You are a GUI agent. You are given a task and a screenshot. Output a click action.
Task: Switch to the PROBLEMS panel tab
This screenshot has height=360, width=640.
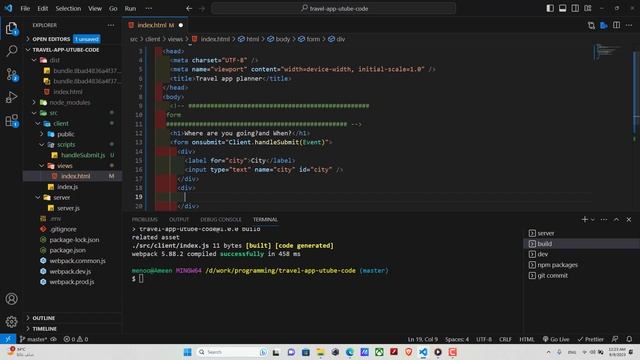(144, 220)
